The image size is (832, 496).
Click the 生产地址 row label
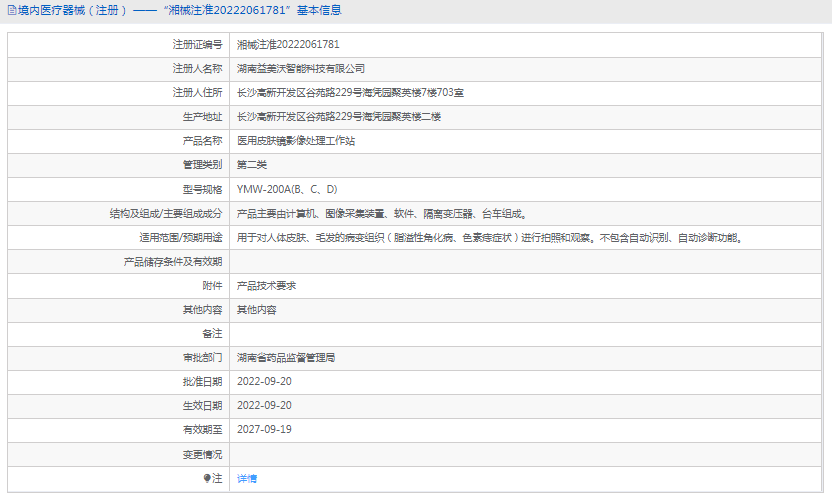[203, 117]
